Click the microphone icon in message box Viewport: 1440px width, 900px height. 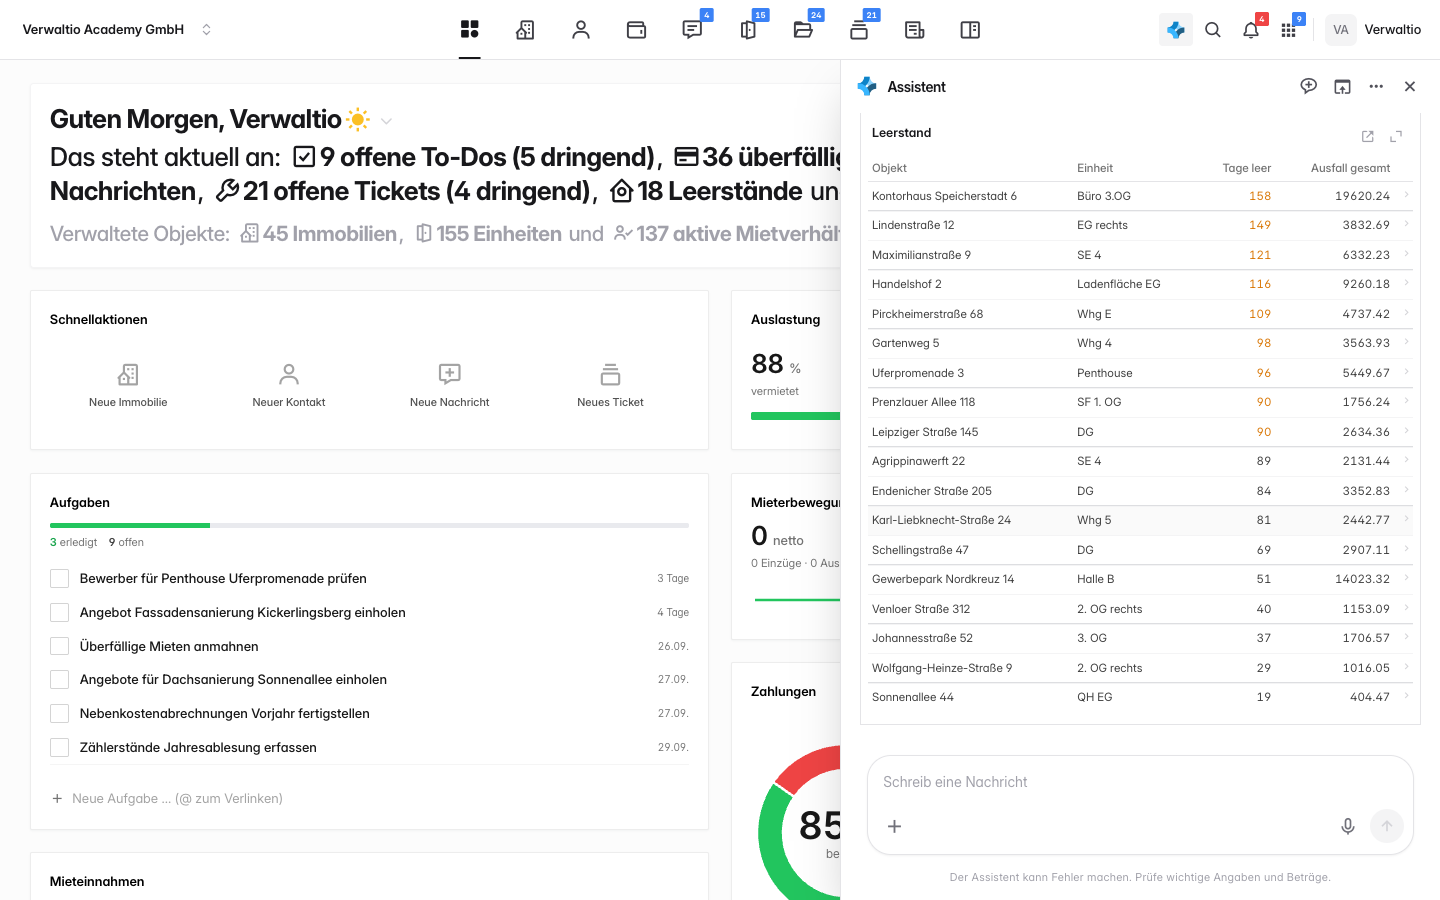point(1348,826)
